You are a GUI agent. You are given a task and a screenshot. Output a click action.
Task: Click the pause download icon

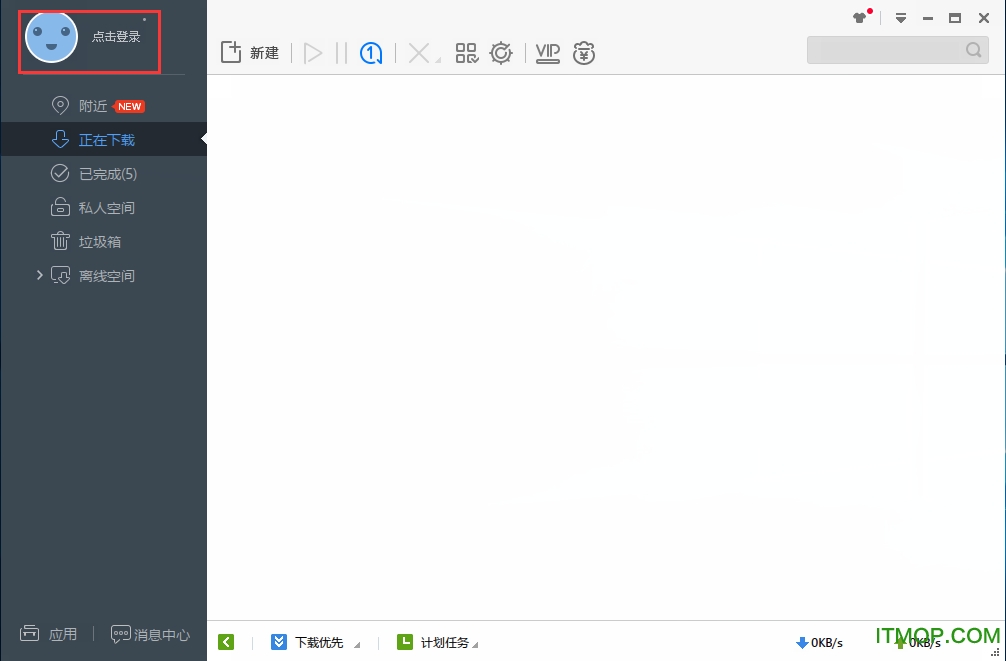341,53
